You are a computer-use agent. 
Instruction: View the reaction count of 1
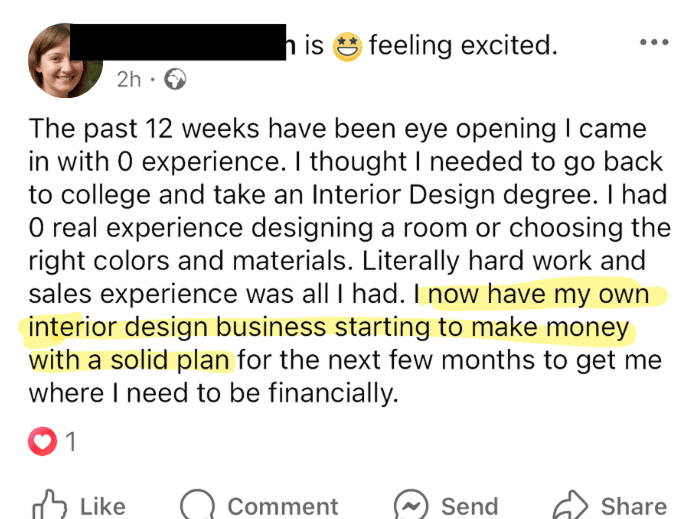tap(71, 441)
